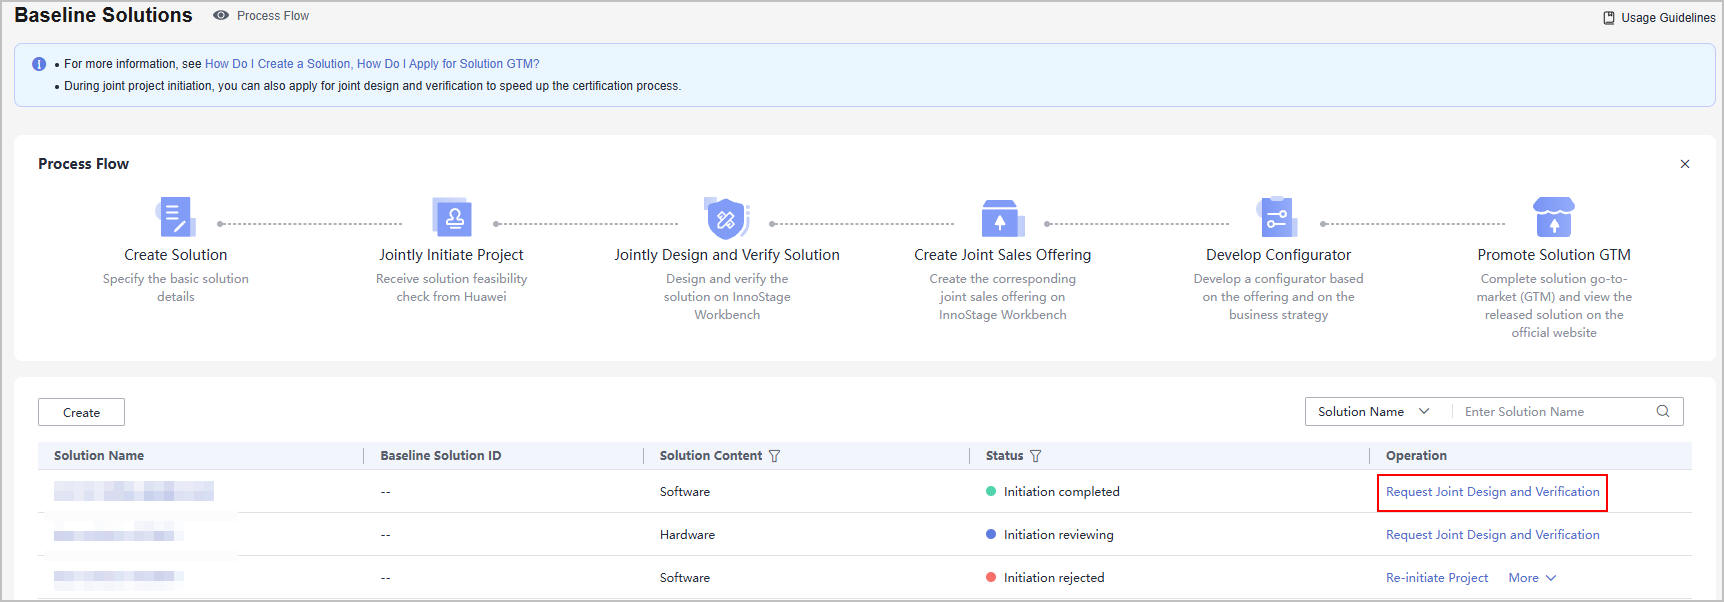The image size is (1724, 602).
Task: Click the Create Solution step icon
Action: coord(175,217)
